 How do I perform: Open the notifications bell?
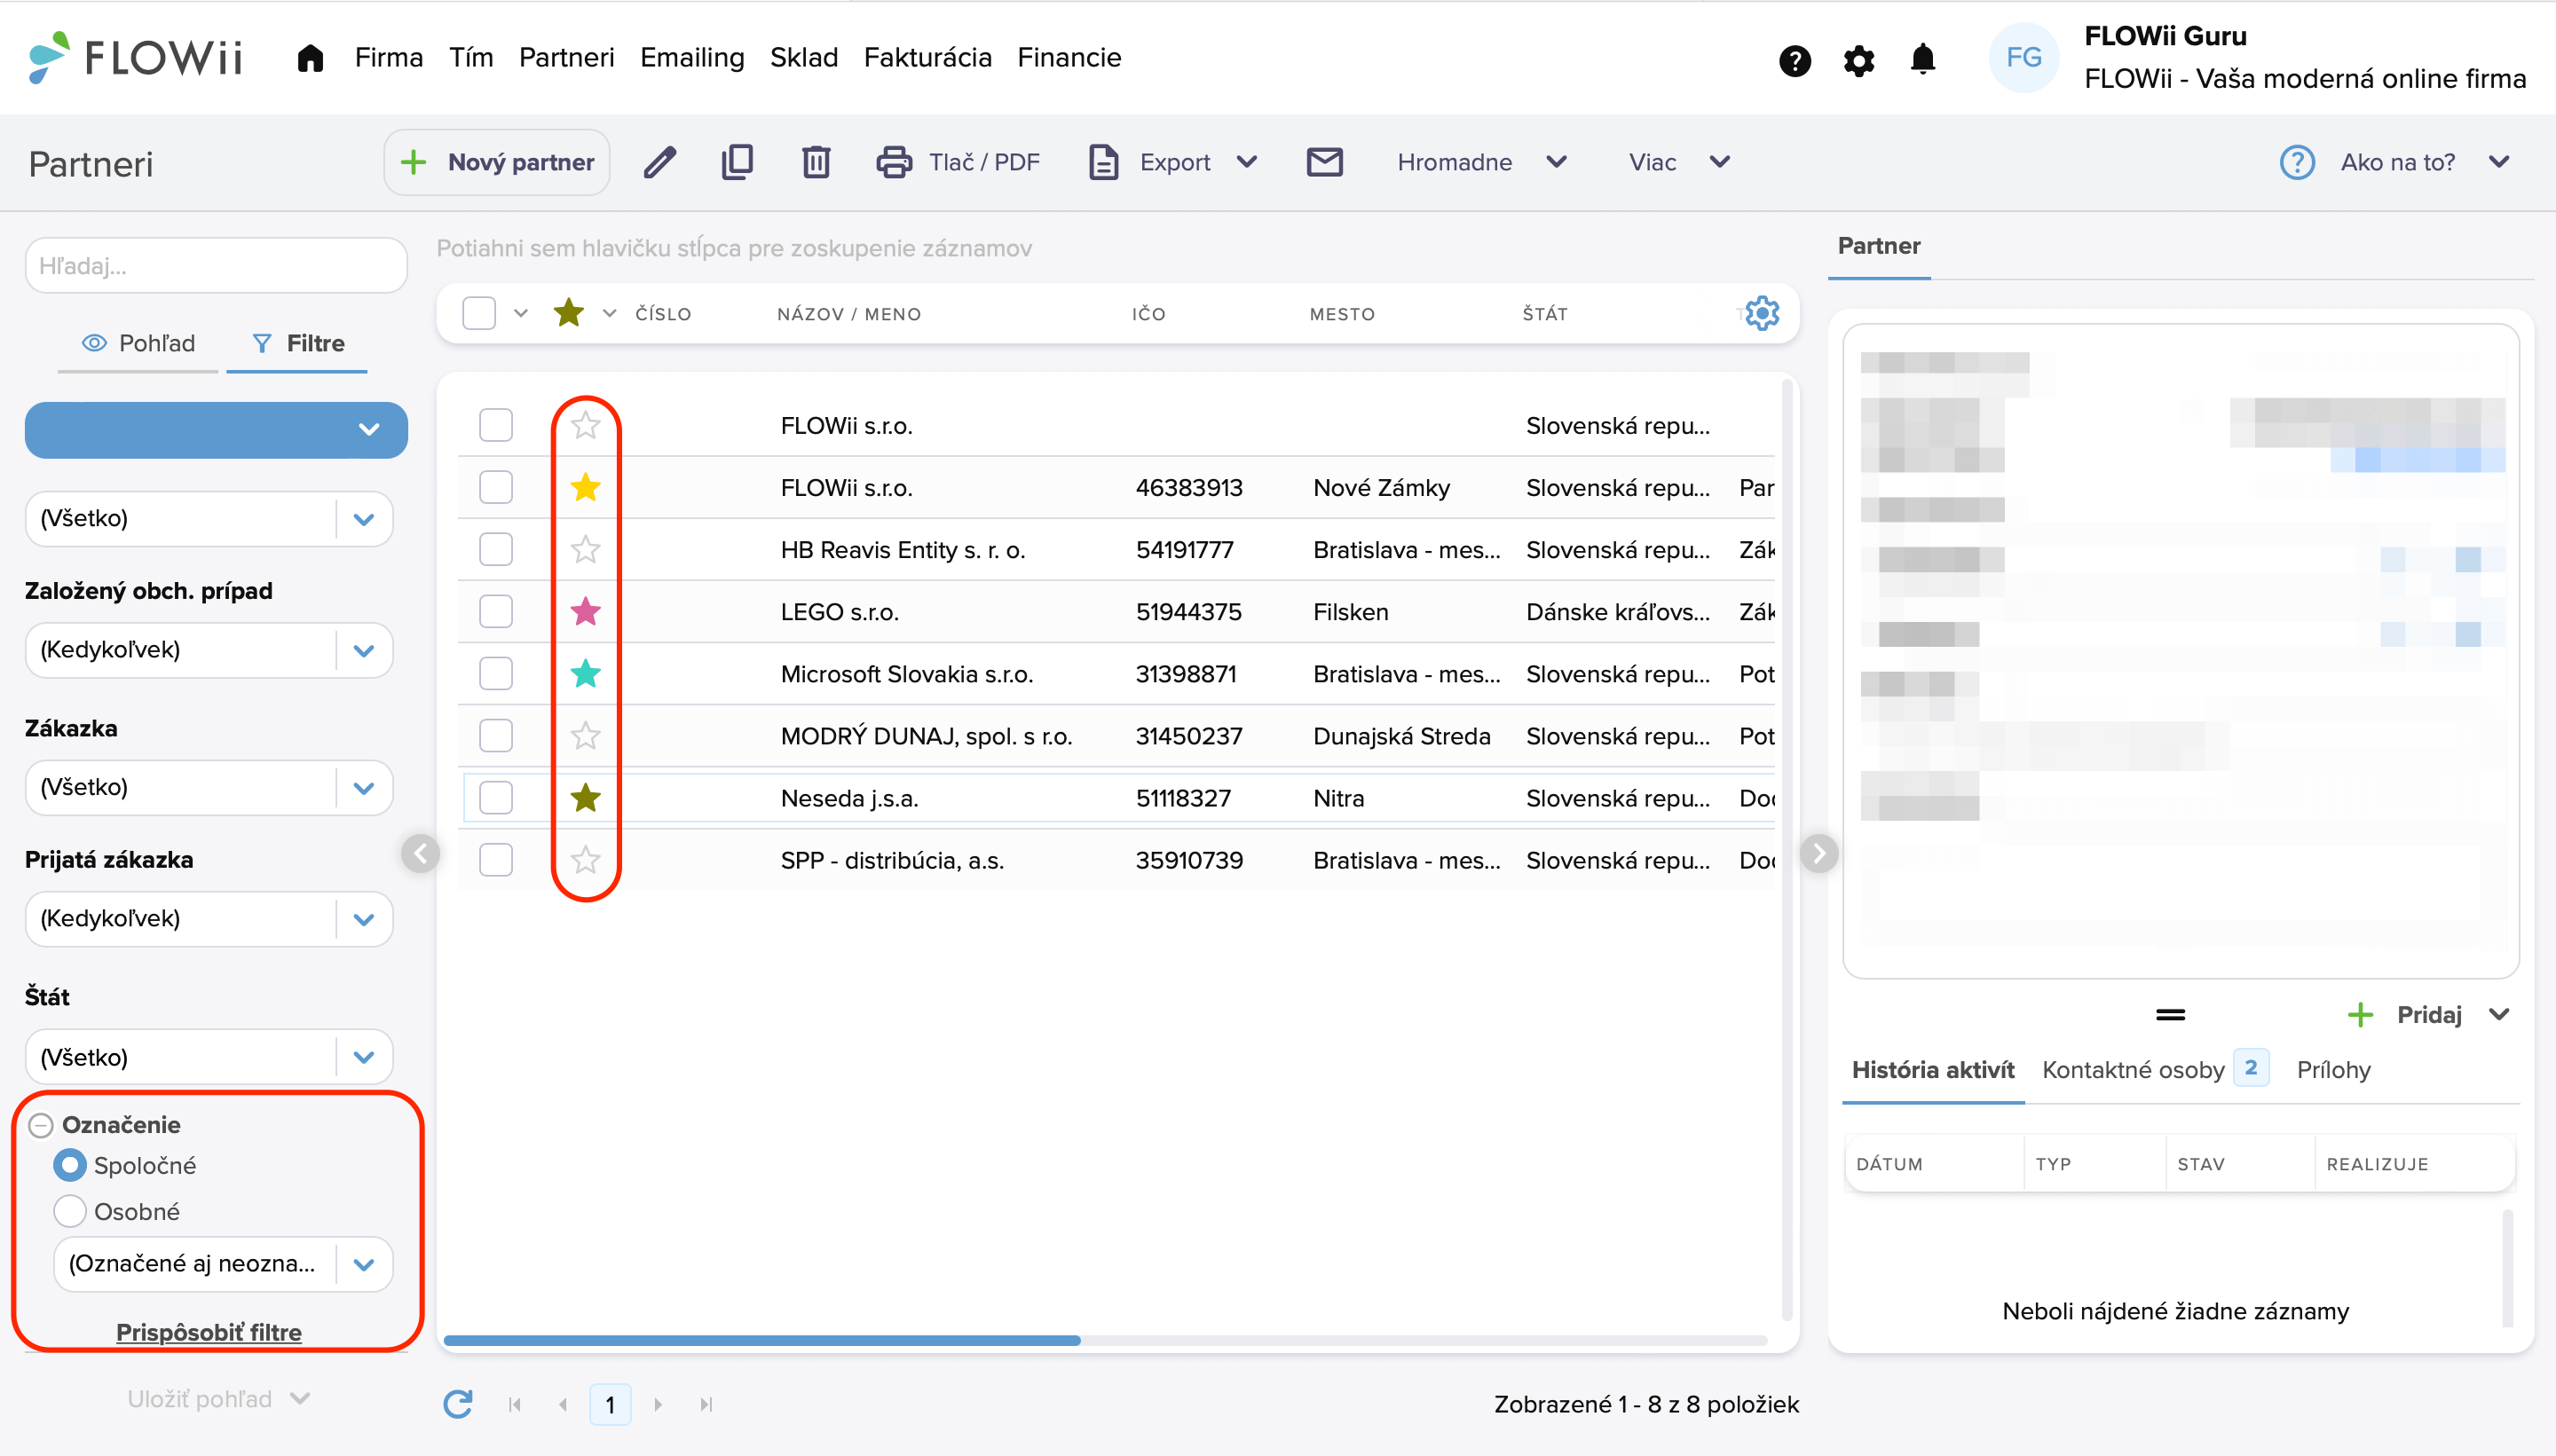pyautogui.click(x=1922, y=59)
